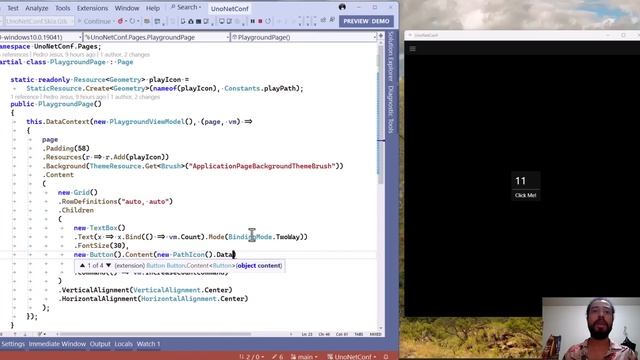The image size is (640, 360).
Task: Click the UnoNetConf solution name in title bar
Action: (x=229, y=9)
